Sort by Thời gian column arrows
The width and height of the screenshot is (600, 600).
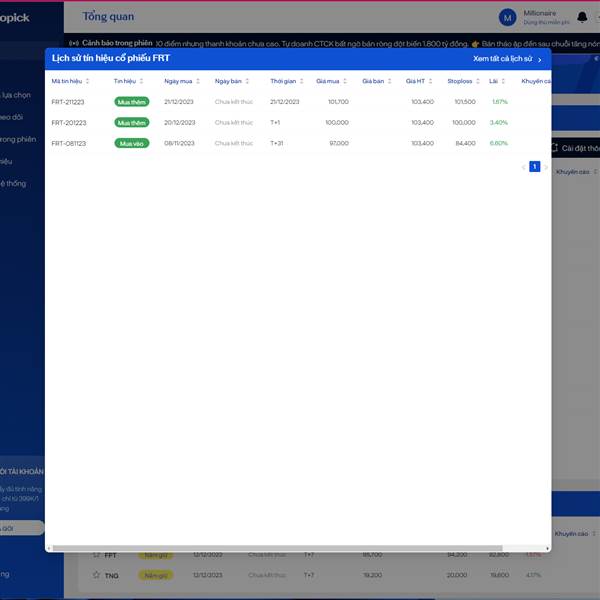(x=302, y=81)
